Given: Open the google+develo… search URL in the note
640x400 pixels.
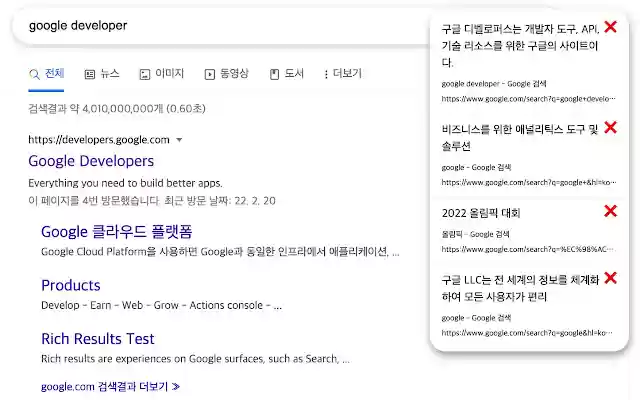Looking at the screenshot, I should [528, 98].
